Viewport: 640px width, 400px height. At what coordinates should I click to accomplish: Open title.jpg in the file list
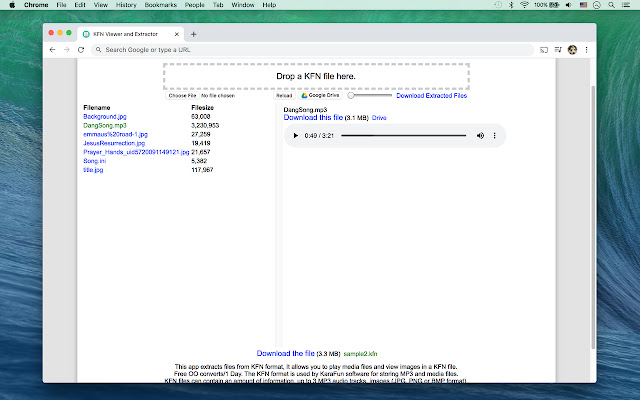pos(93,170)
